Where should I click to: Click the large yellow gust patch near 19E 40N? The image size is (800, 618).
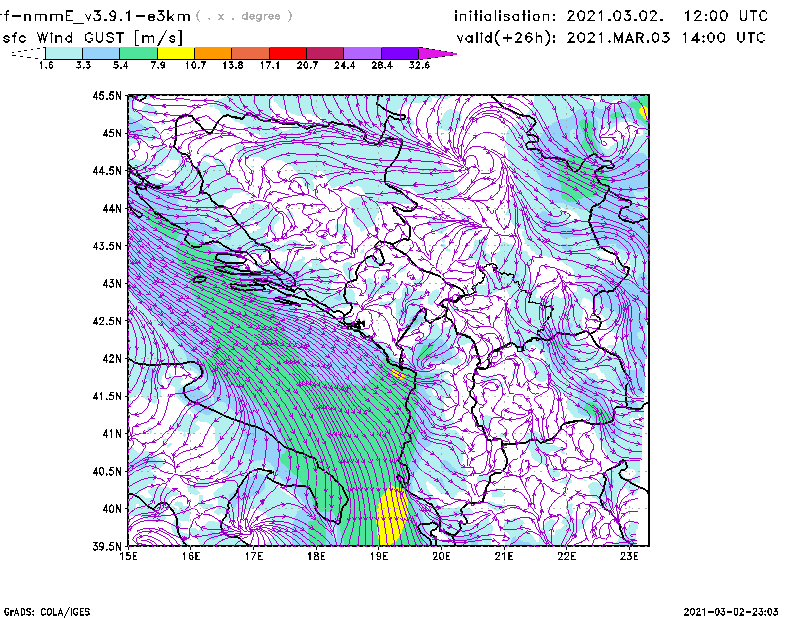tap(392, 515)
